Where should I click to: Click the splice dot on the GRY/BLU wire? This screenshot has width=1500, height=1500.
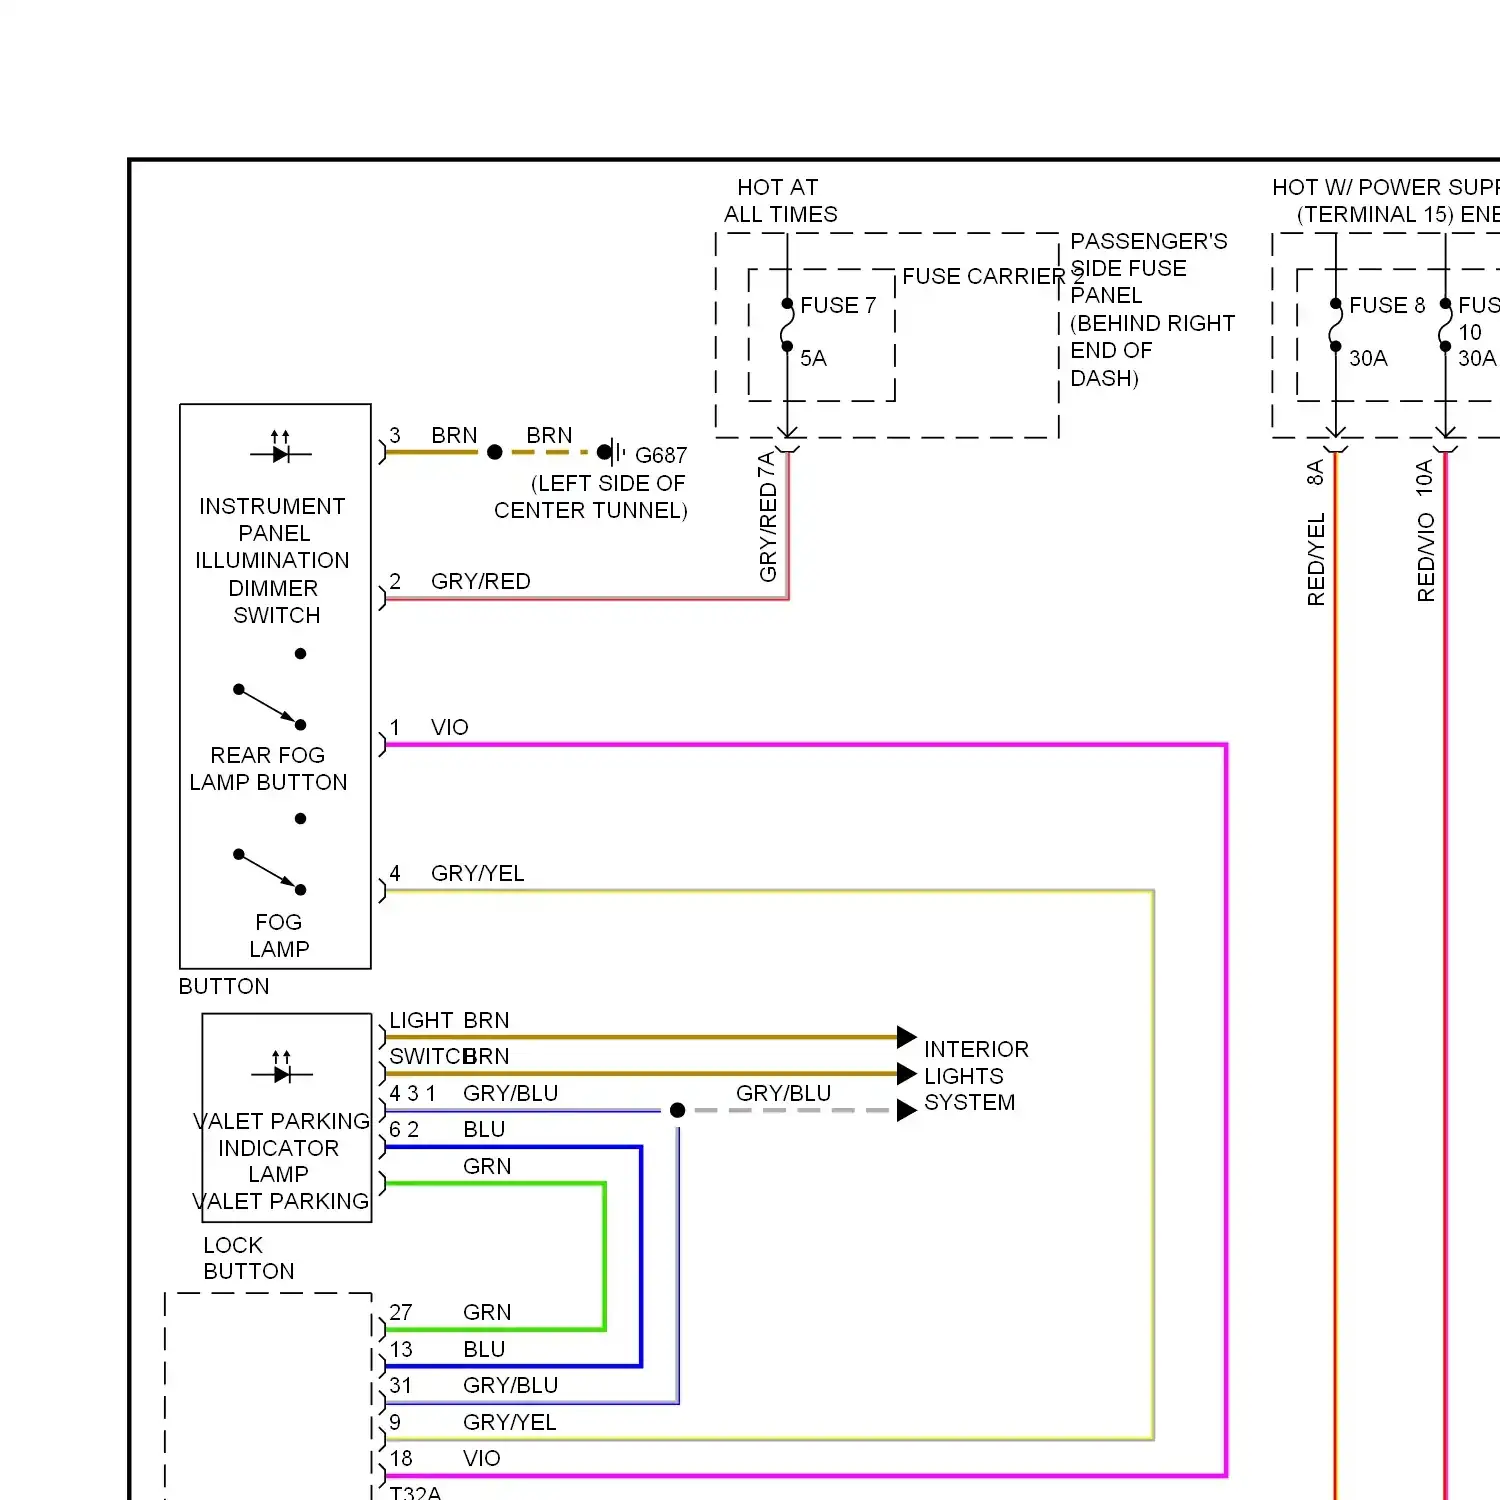click(677, 1110)
